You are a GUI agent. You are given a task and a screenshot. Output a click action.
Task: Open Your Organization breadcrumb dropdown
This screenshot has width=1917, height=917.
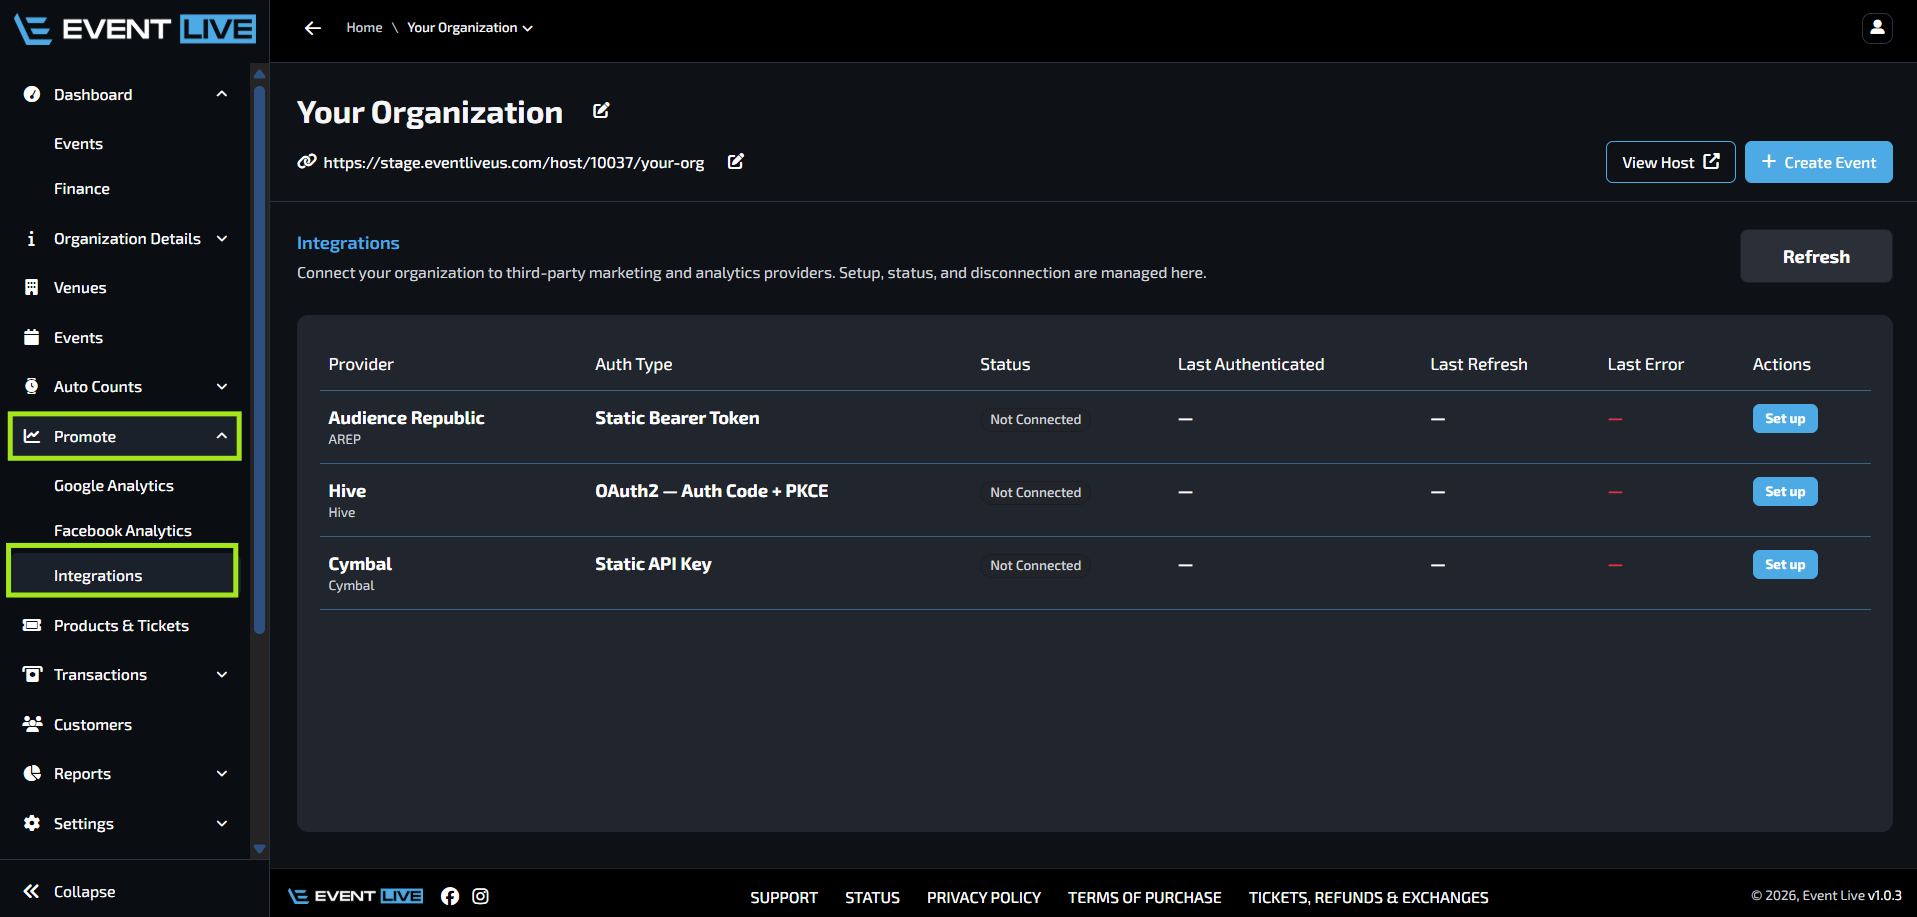click(470, 28)
